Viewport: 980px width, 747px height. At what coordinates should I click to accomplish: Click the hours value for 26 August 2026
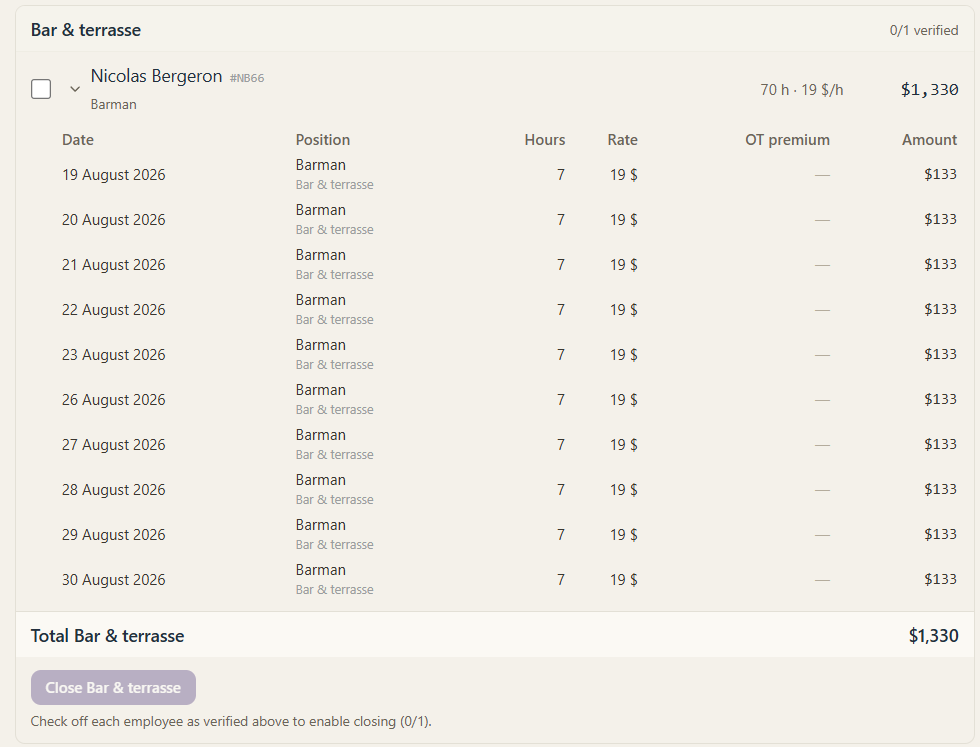pyautogui.click(x=561, y=399)
